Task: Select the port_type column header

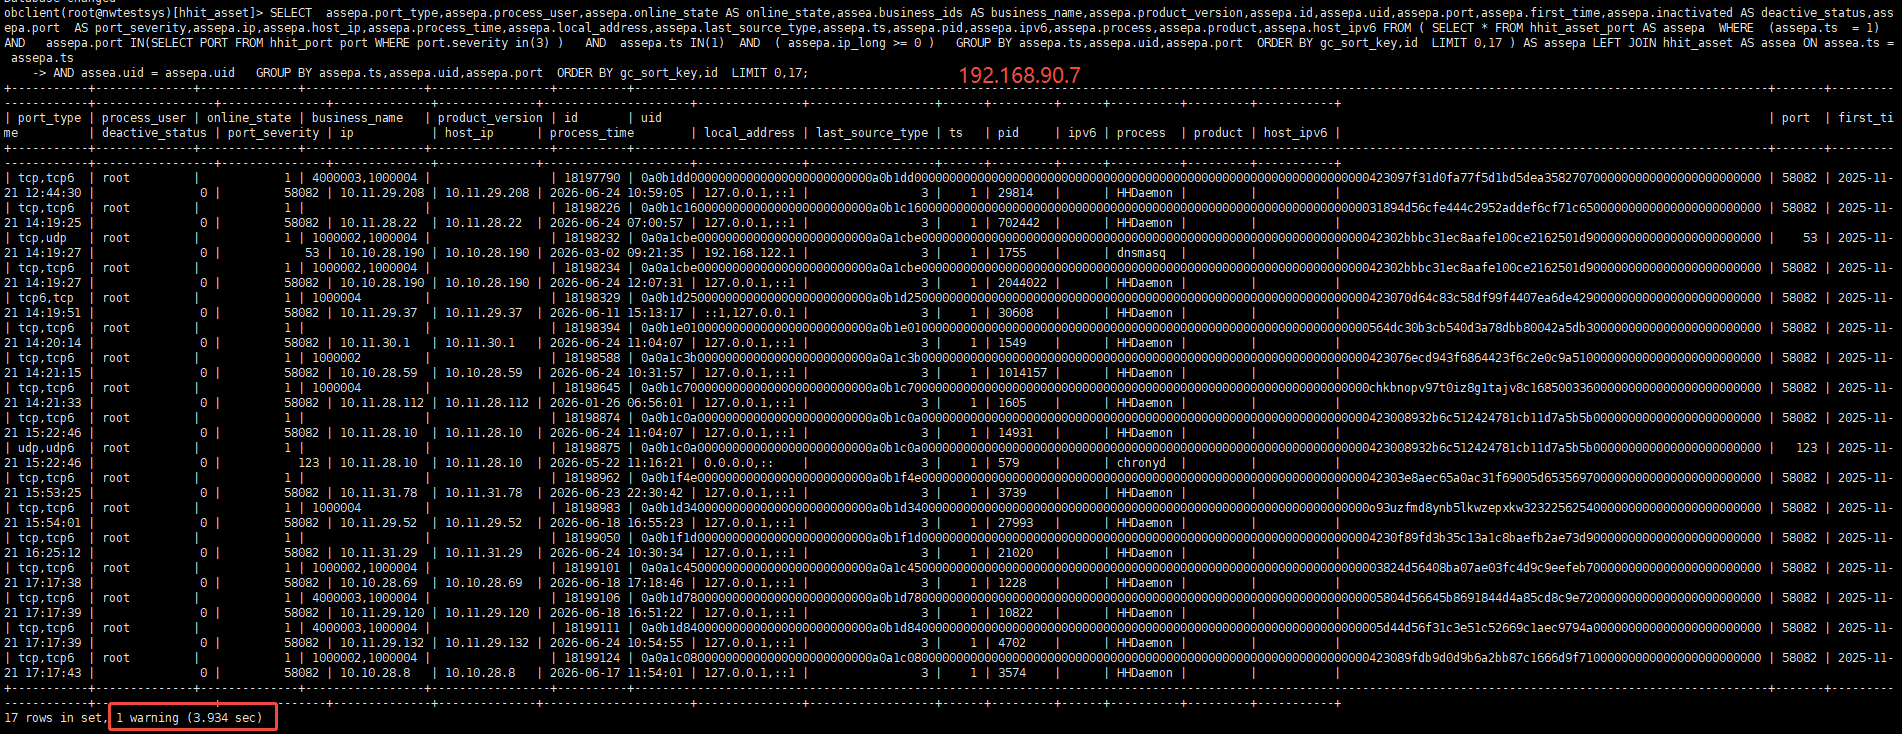Action: coord(49,118)
